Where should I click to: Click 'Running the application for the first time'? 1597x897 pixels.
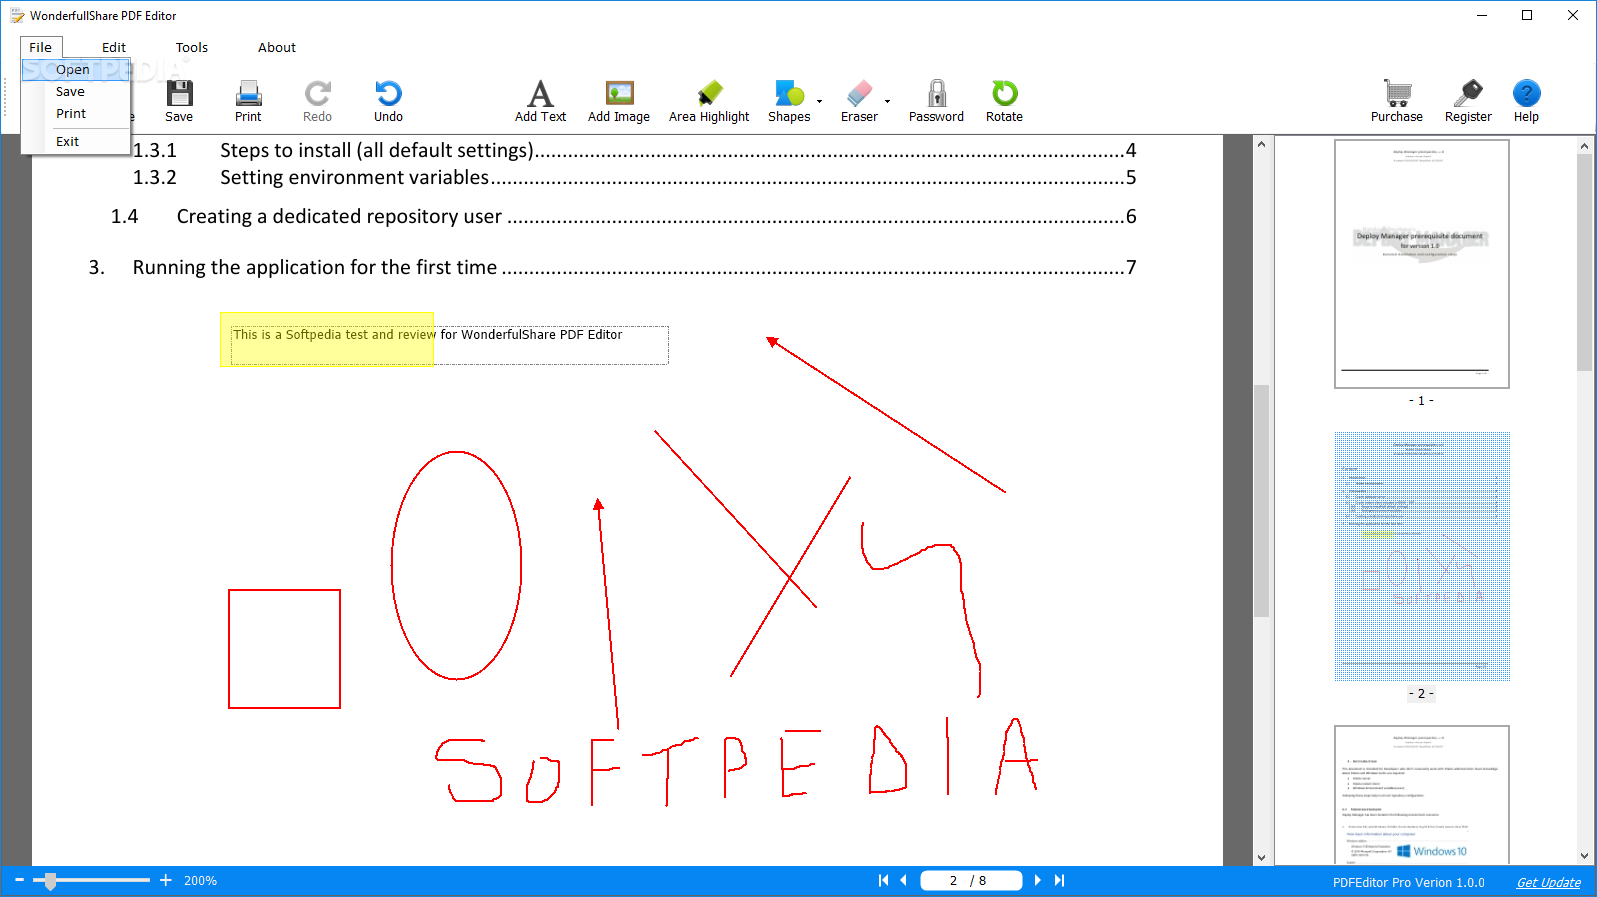[x=314, y=267]
